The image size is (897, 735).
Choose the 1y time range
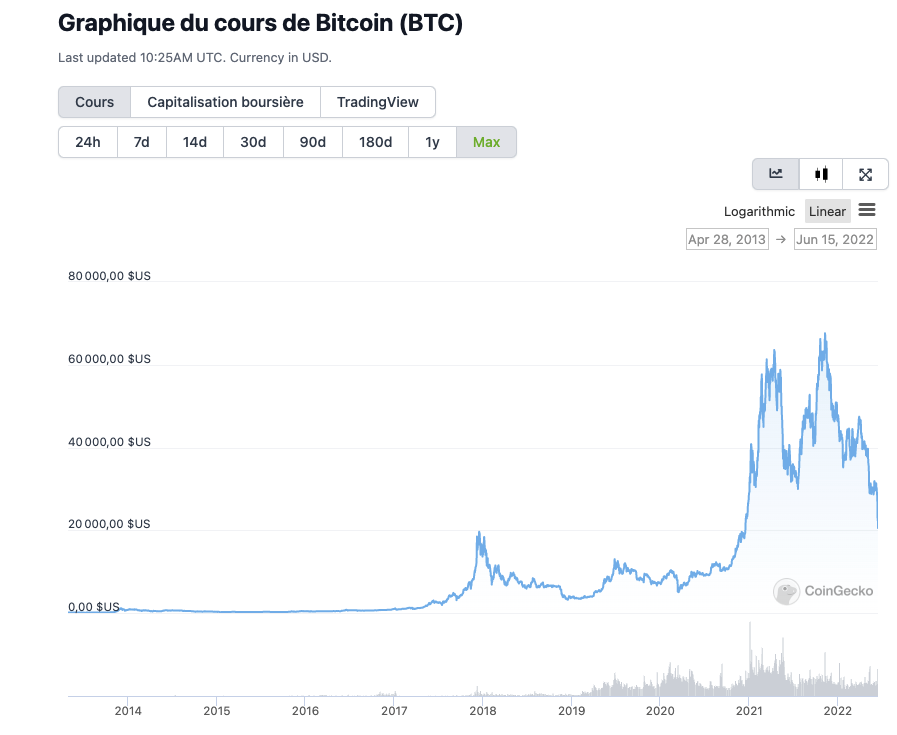(x=432, y=142)
